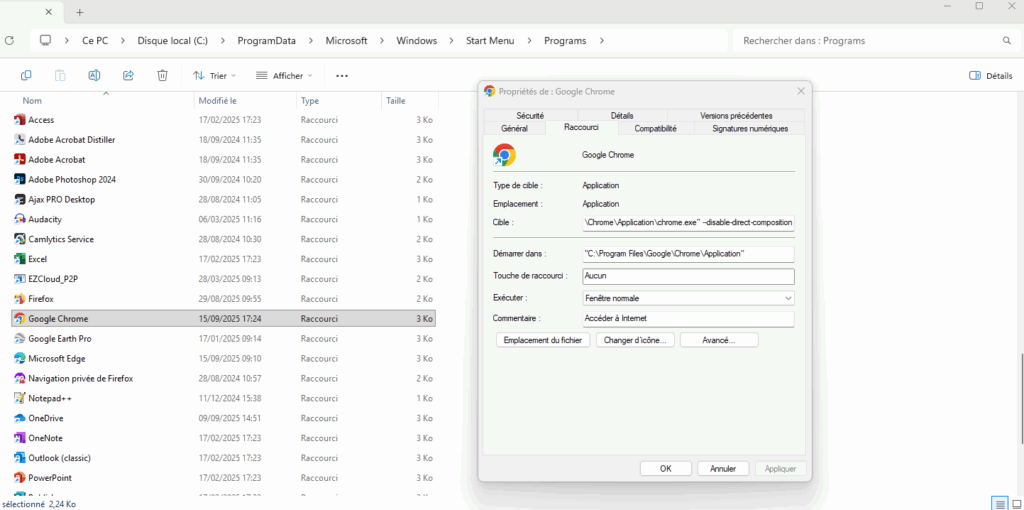
Task: Switch to the Sécurité tab
Action: coord(530,116)
